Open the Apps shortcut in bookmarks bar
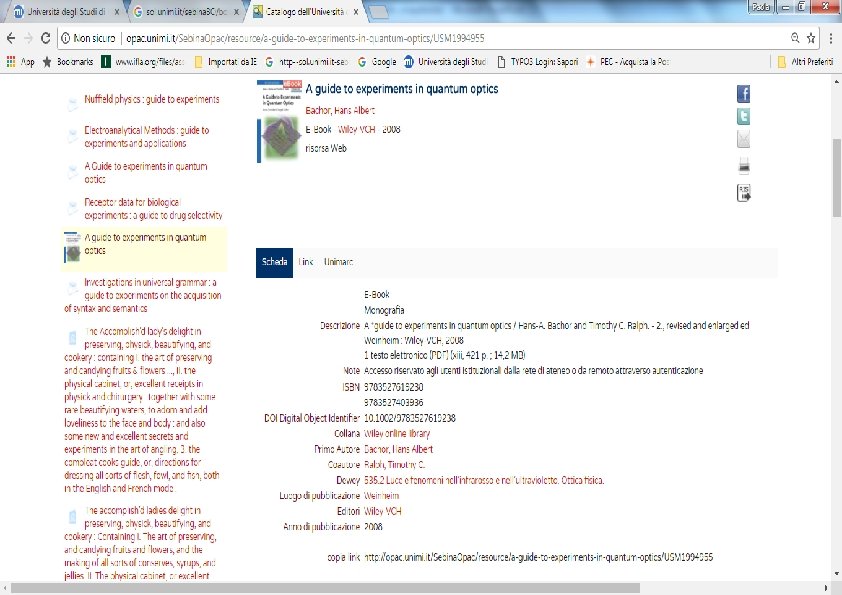Image resolution: width=842 pixels, height=595 pixels. click(x=20, y=62)
